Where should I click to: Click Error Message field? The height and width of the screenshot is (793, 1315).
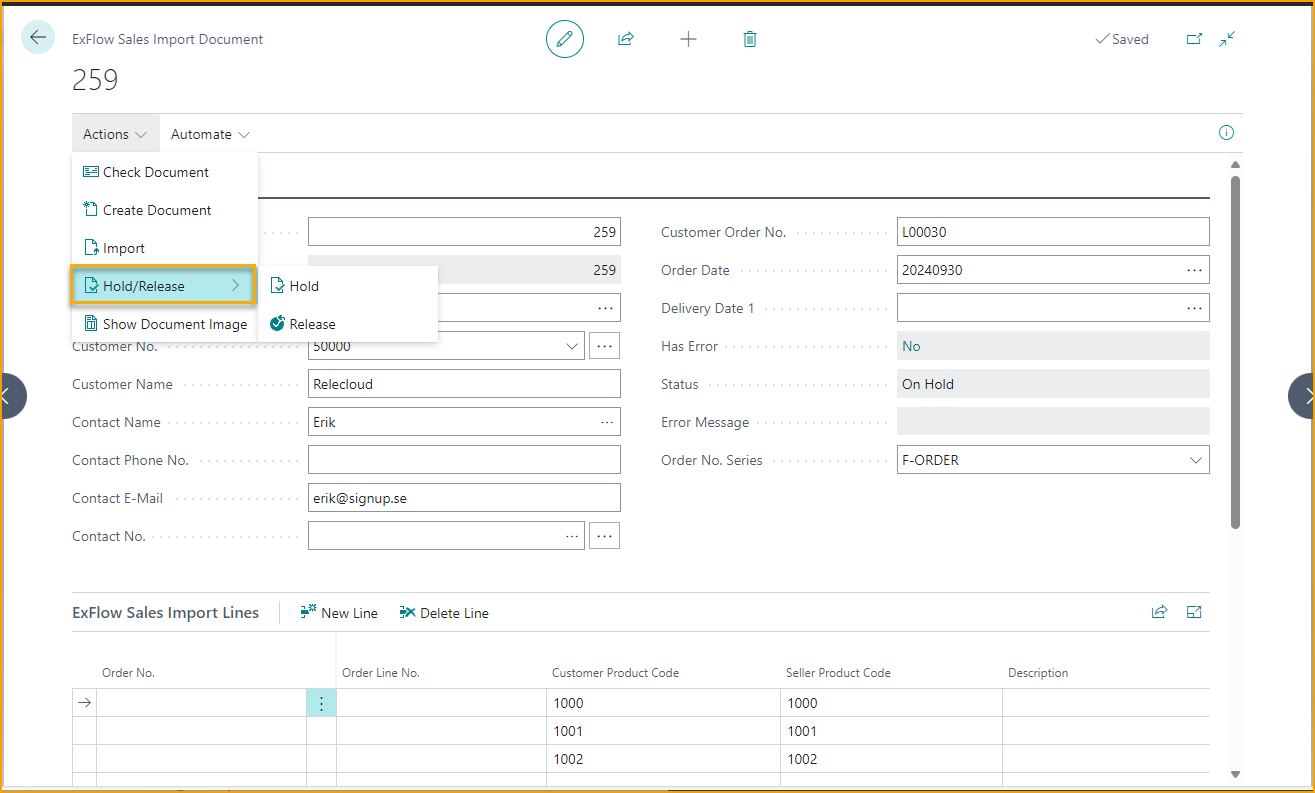pos(1053,422)
